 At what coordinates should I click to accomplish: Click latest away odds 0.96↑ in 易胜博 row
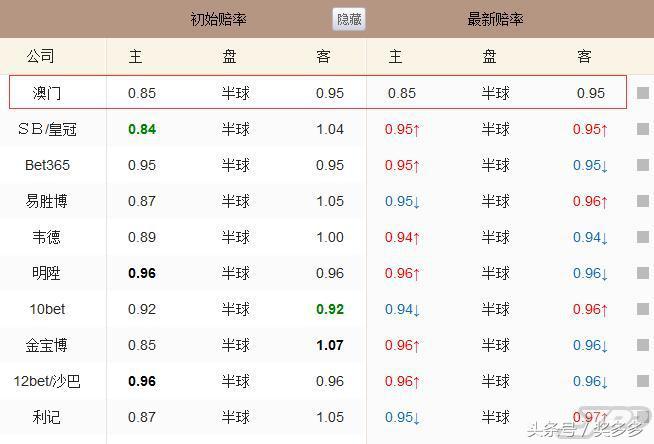pos(590,201)
